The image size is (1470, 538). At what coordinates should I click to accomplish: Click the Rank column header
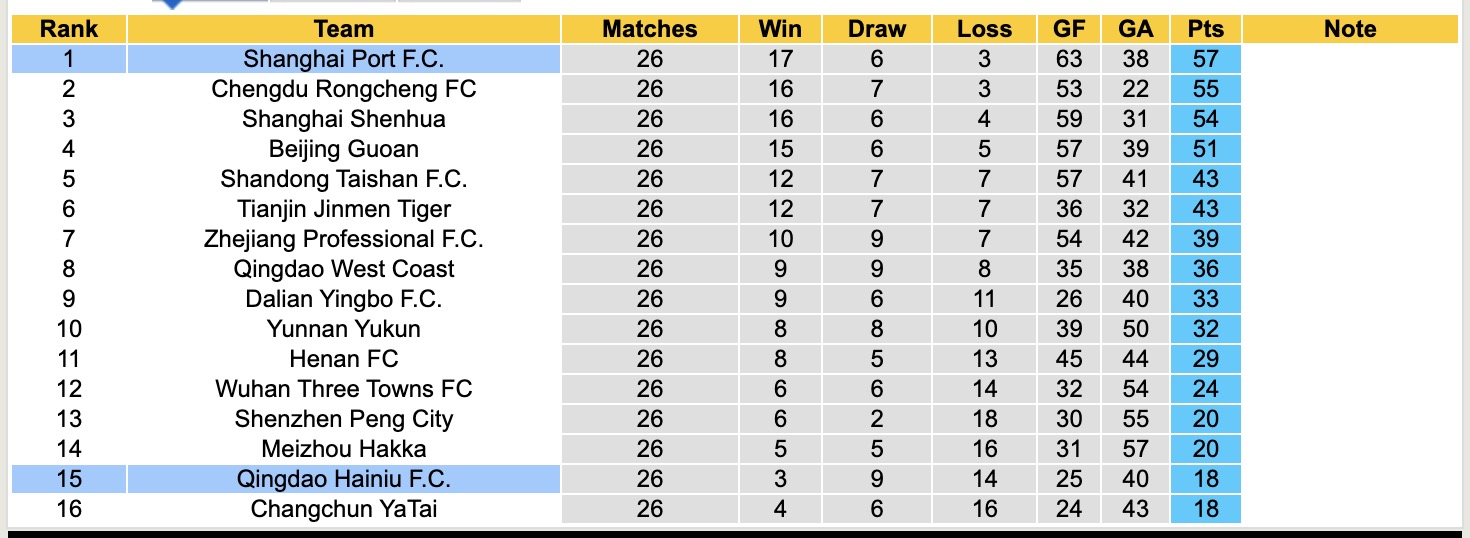69,29
